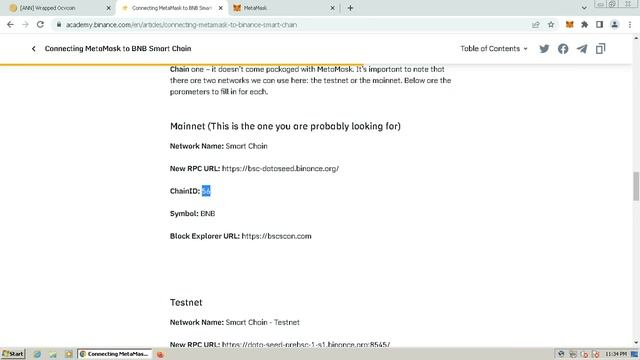Screen dimensions: 640x360
Task: Share the article on Twitter
Action: coord(544,49)
